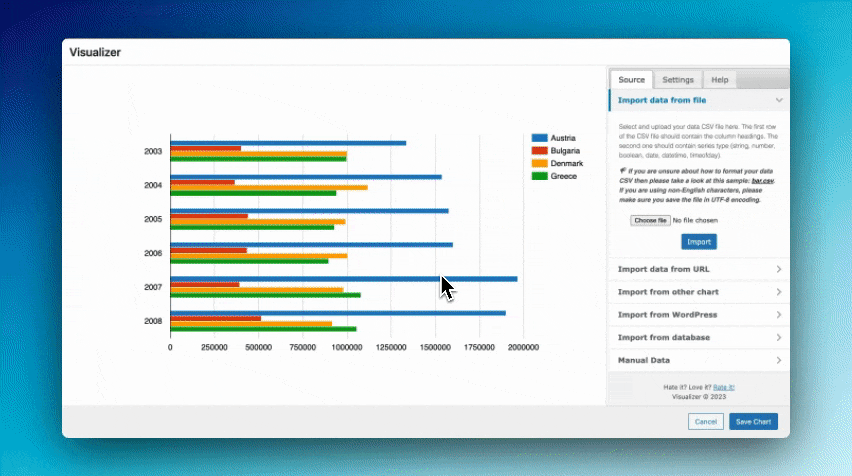This screenshot has height=476, width=852.
Task: Click the Denmark orange legend swatch
Action: [x=539, y=163]
